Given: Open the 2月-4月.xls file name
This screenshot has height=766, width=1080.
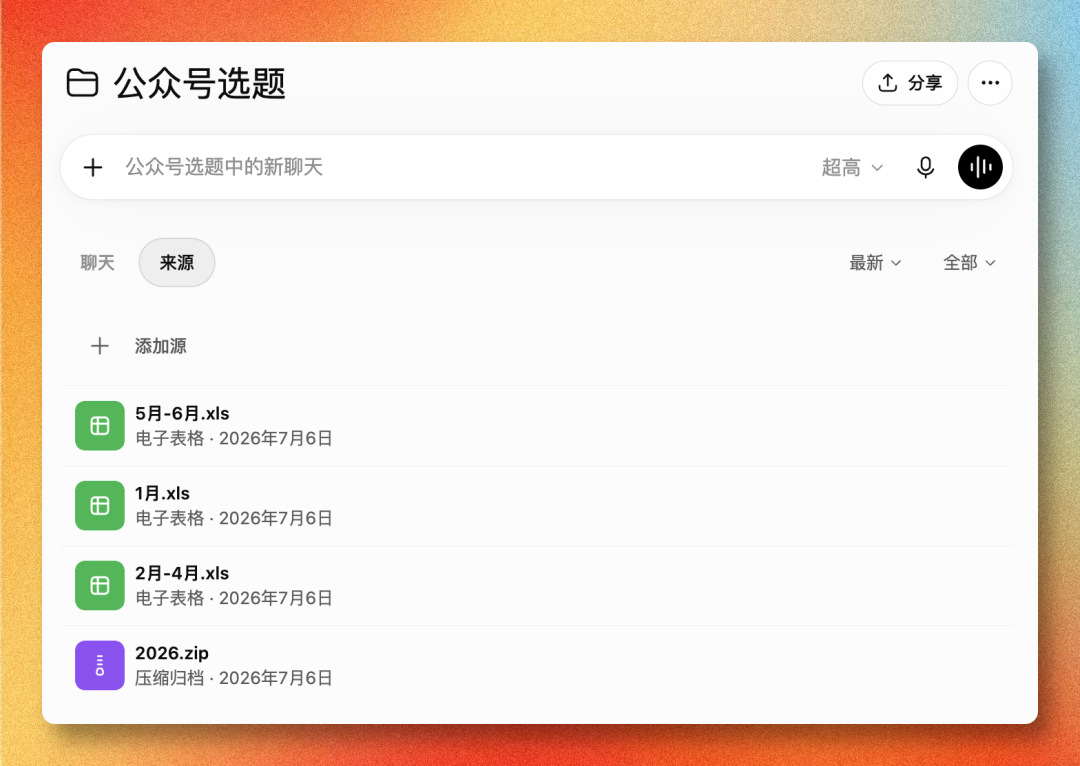Looking at the screenshot, I should (x=182, y=573).
